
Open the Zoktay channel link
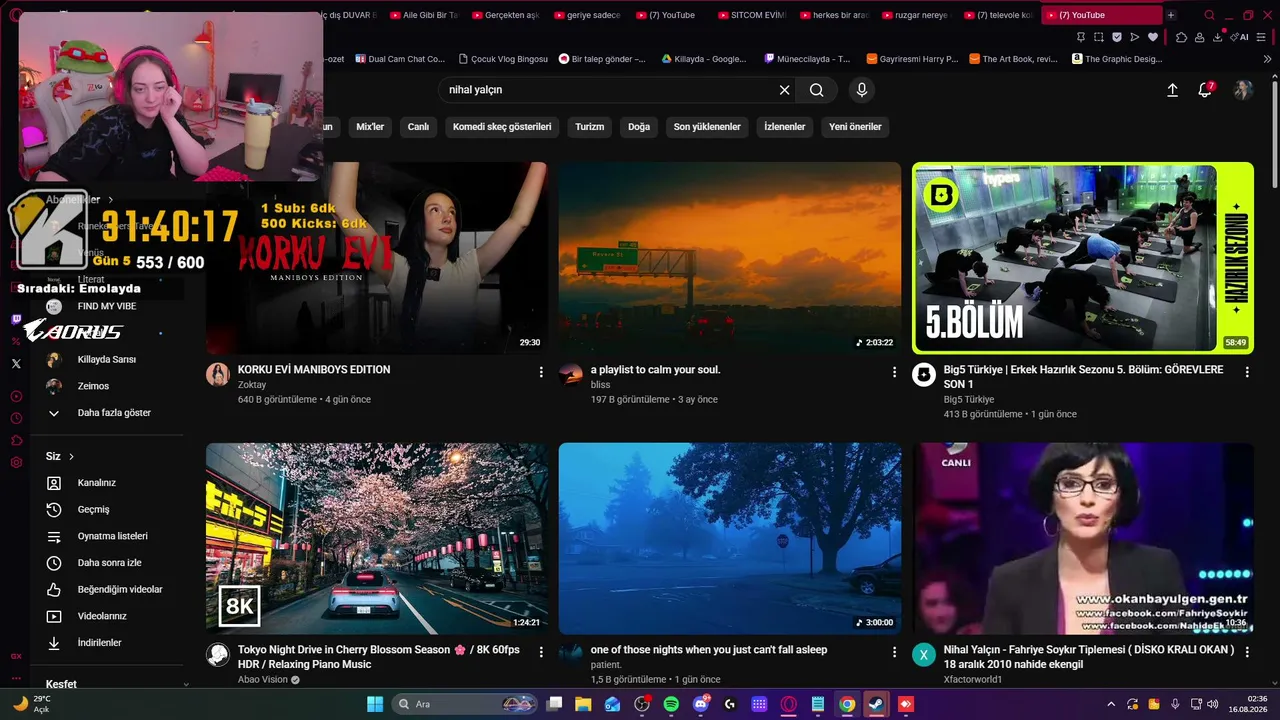[x=252, y=385]
